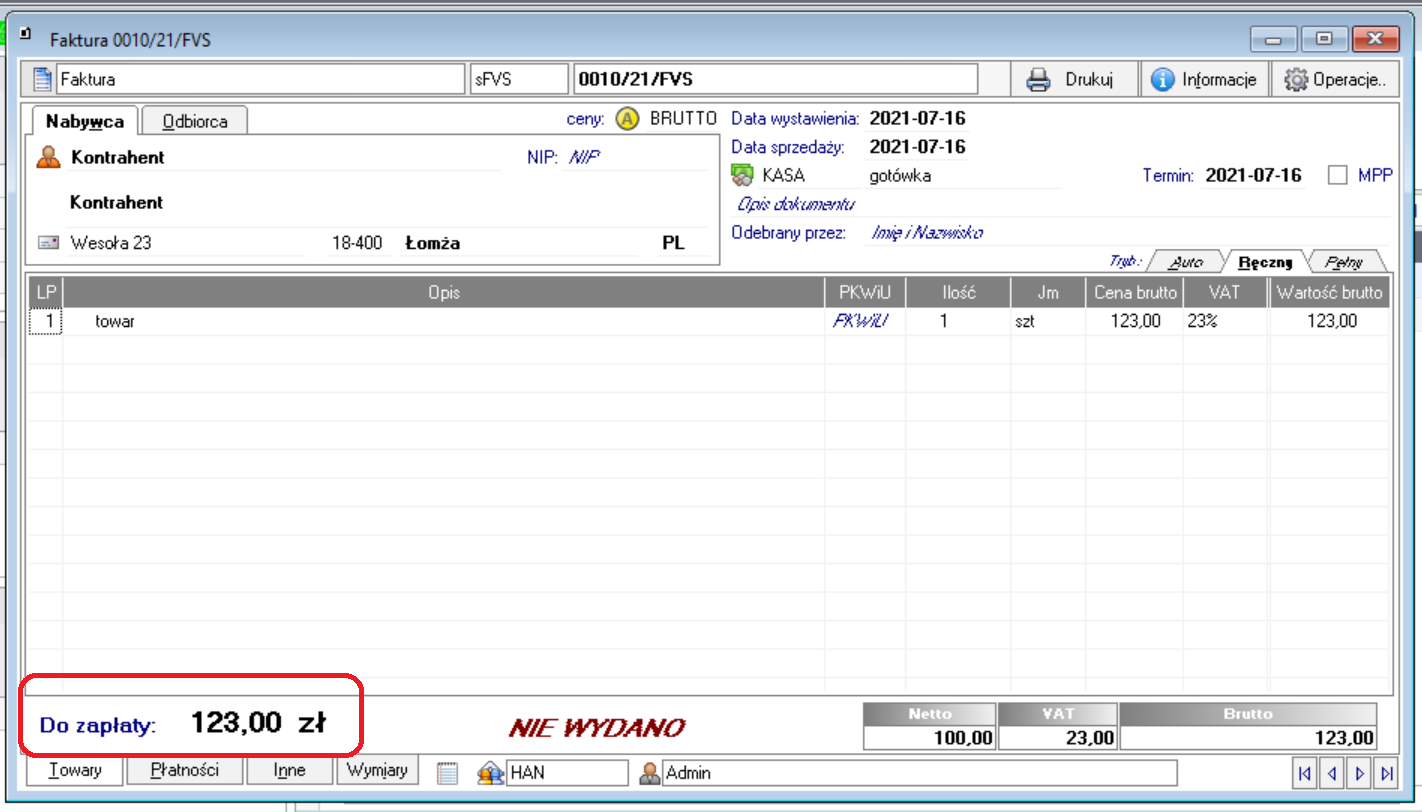This screenshot has width=1422, height=812.
Task: Open the Płatności section
Action: coord(183,771)
